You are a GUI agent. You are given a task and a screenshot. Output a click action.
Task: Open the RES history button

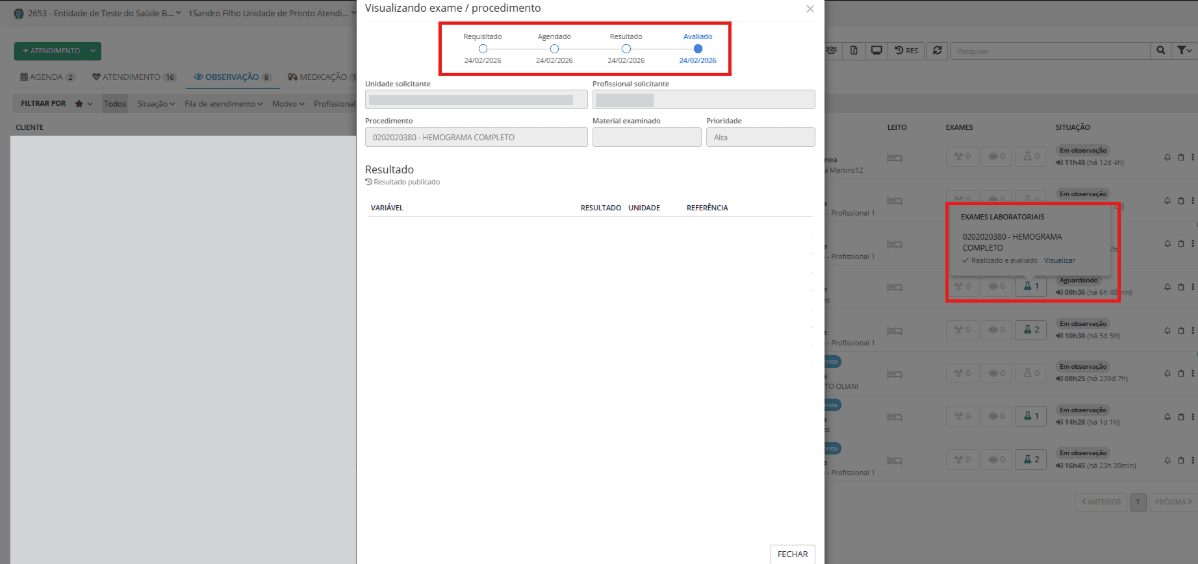[906, 50]
